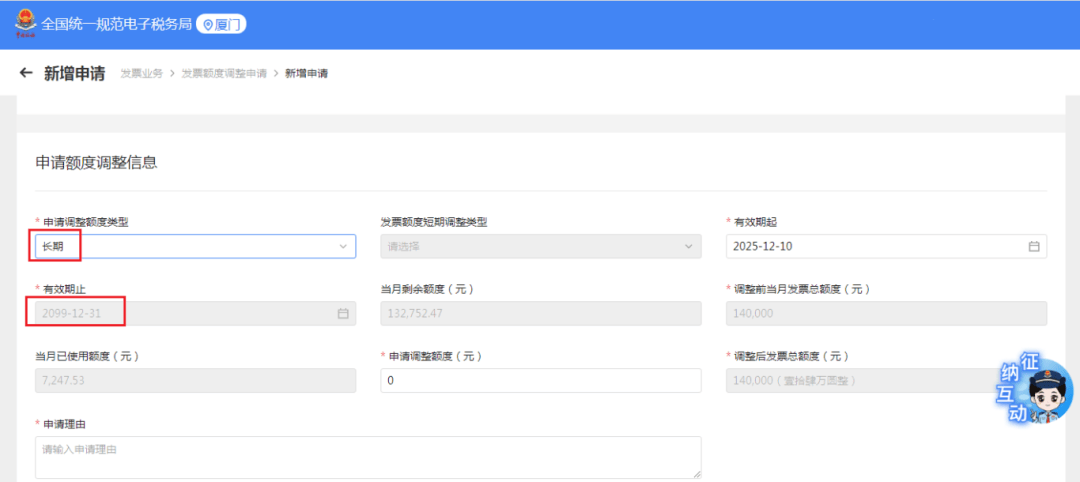
Task: Click the 调整前当月发票总额度 field
Action: pos(886,313)
